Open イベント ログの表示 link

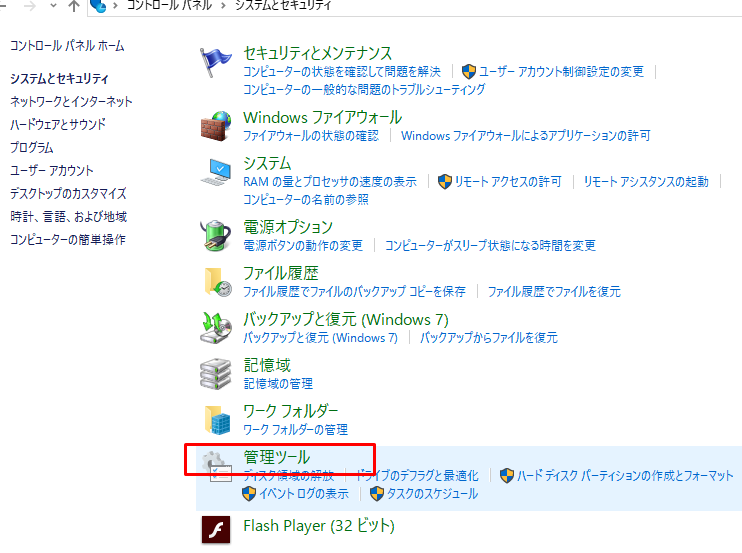point(304,494)
